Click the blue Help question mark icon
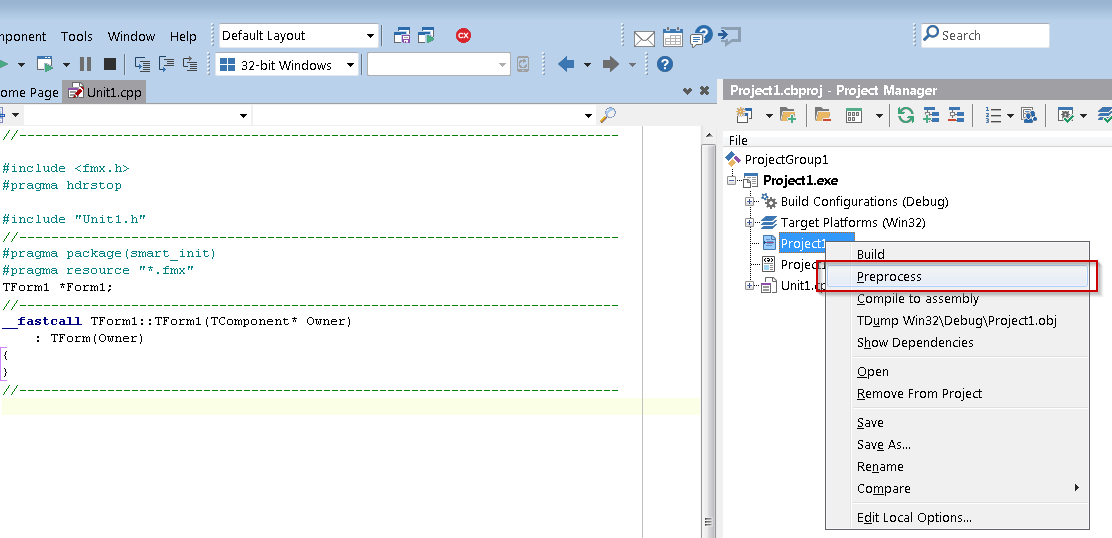 click(665, 65)
